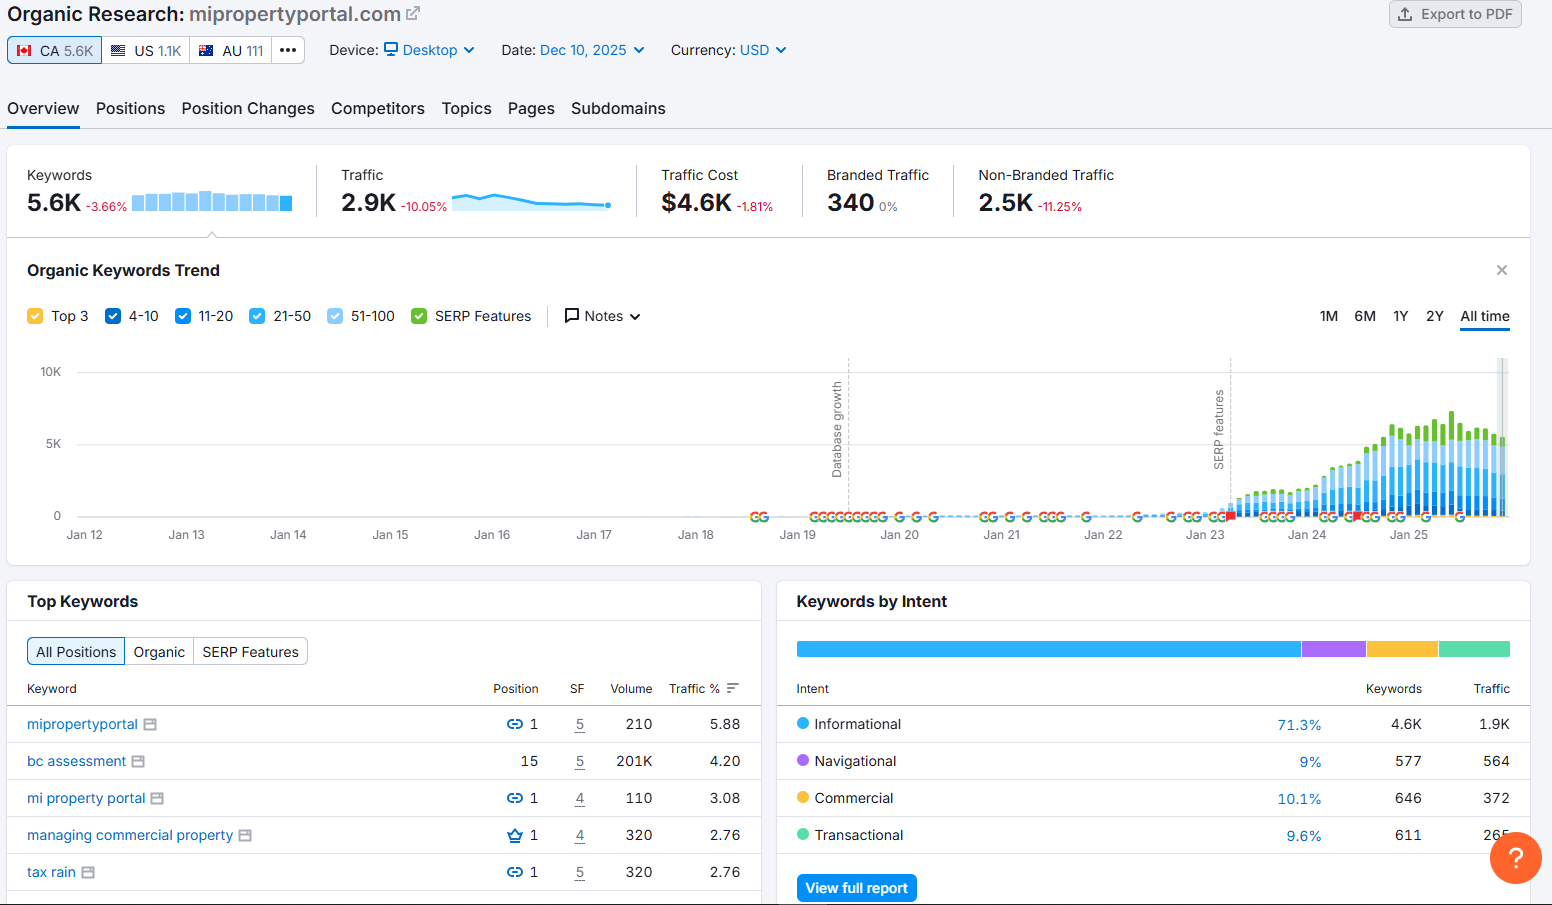This screenshot has height=905, width=1552.
Task: Click the backlink icon beside tax rain's position
Action: click(x=513, y=872)
